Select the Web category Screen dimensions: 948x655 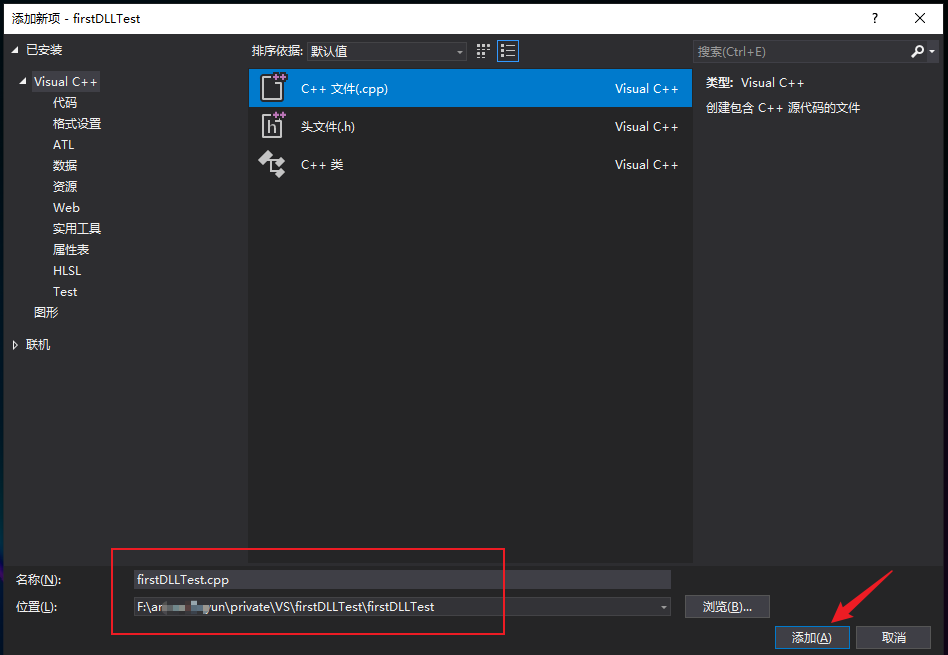[x=66, y=207]
